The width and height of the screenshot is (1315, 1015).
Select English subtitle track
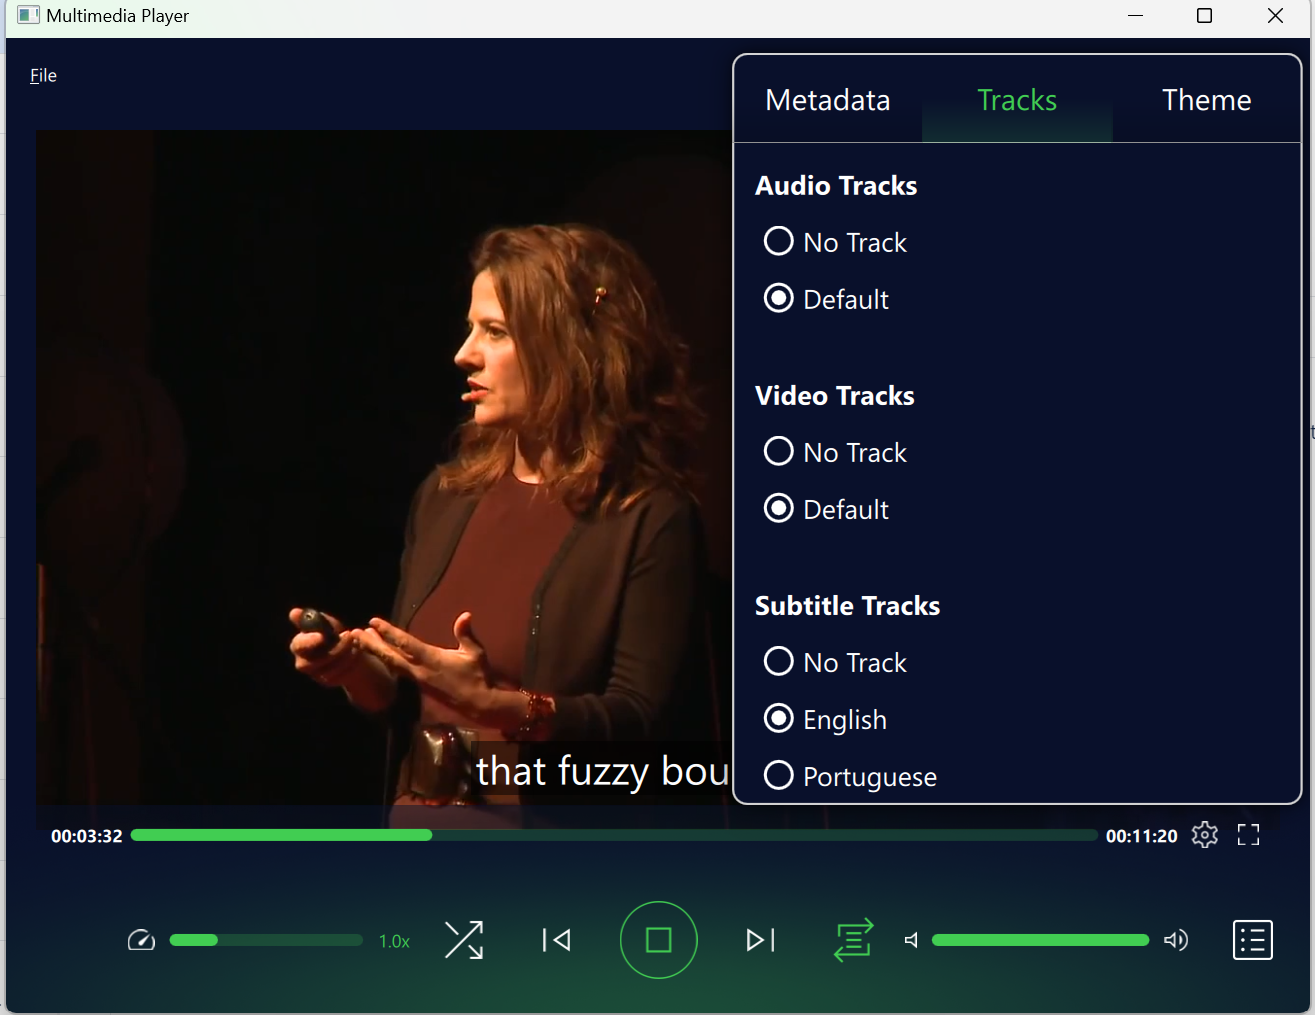779,719
